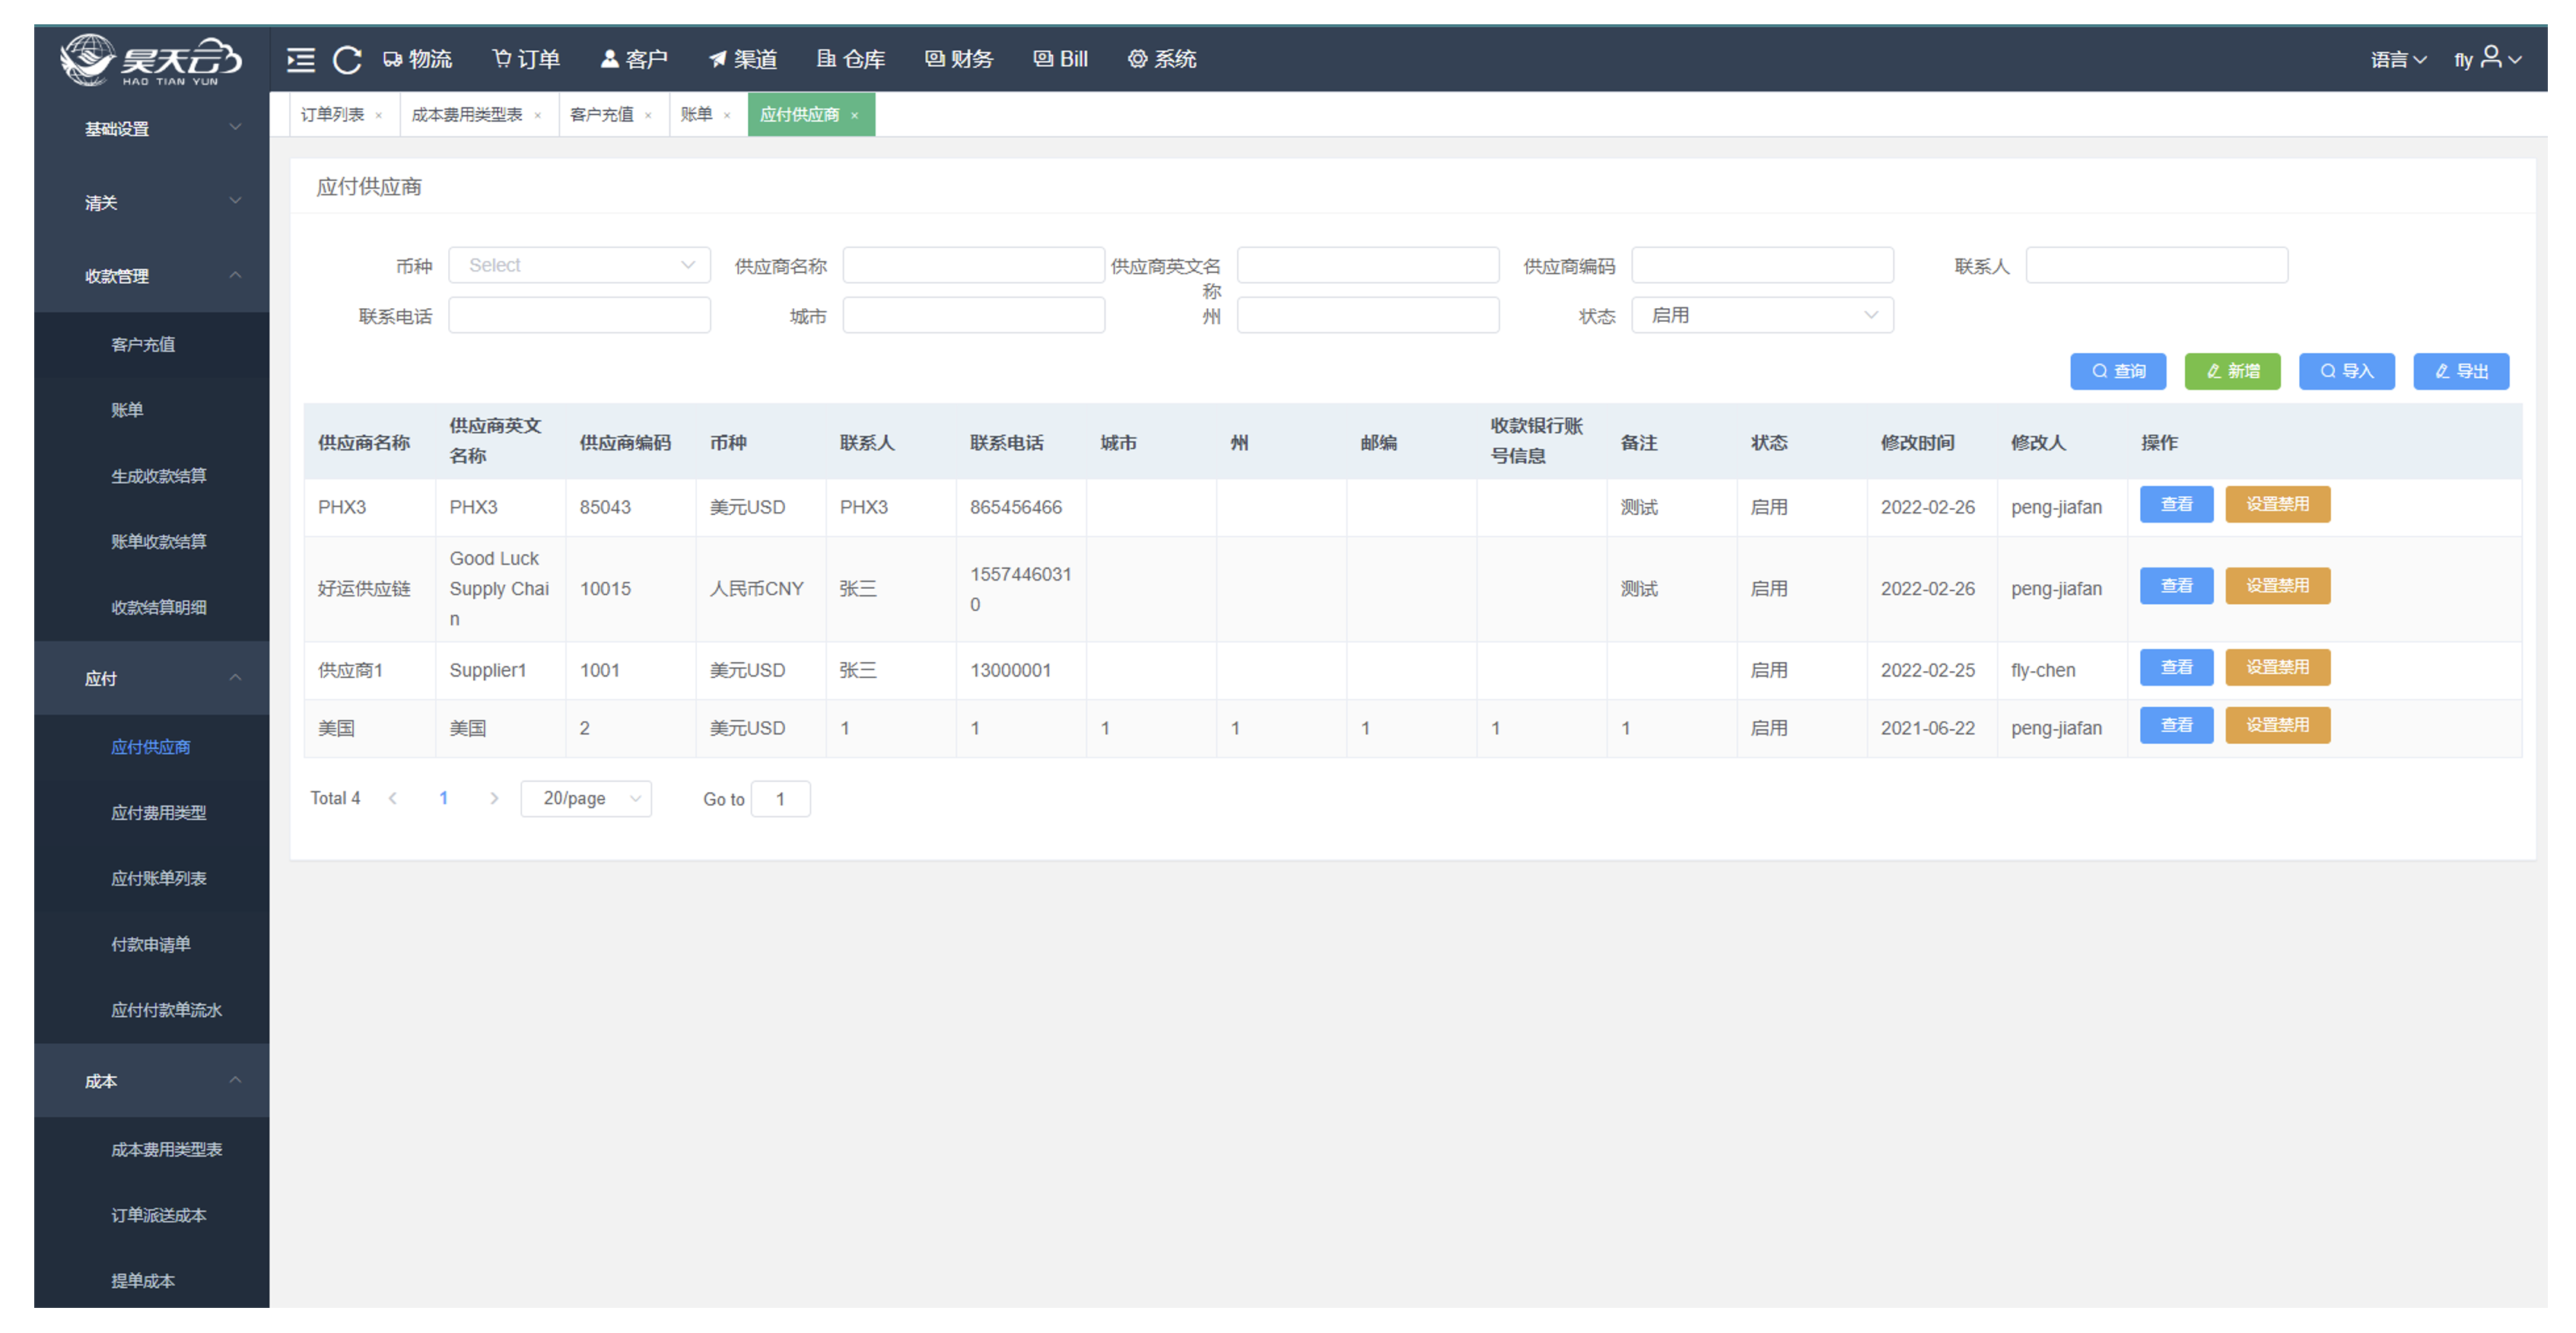Screen dimensions: 2576x1333
Task: Select page 1 in pagination
Action: (443, 799)
